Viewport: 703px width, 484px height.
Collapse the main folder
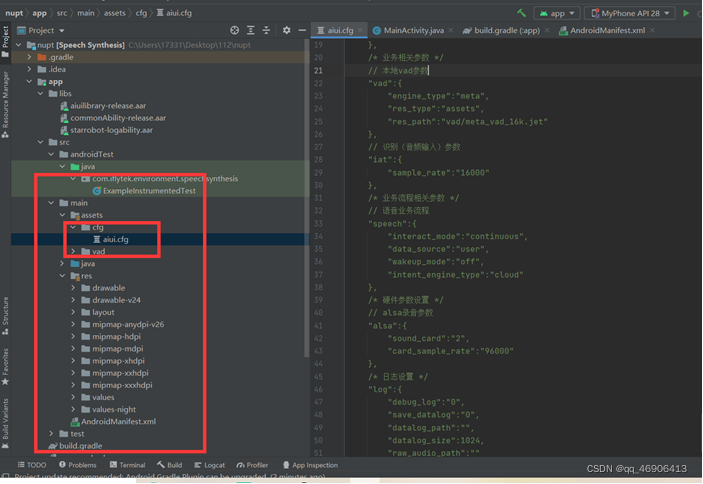[x=52, y=203]
